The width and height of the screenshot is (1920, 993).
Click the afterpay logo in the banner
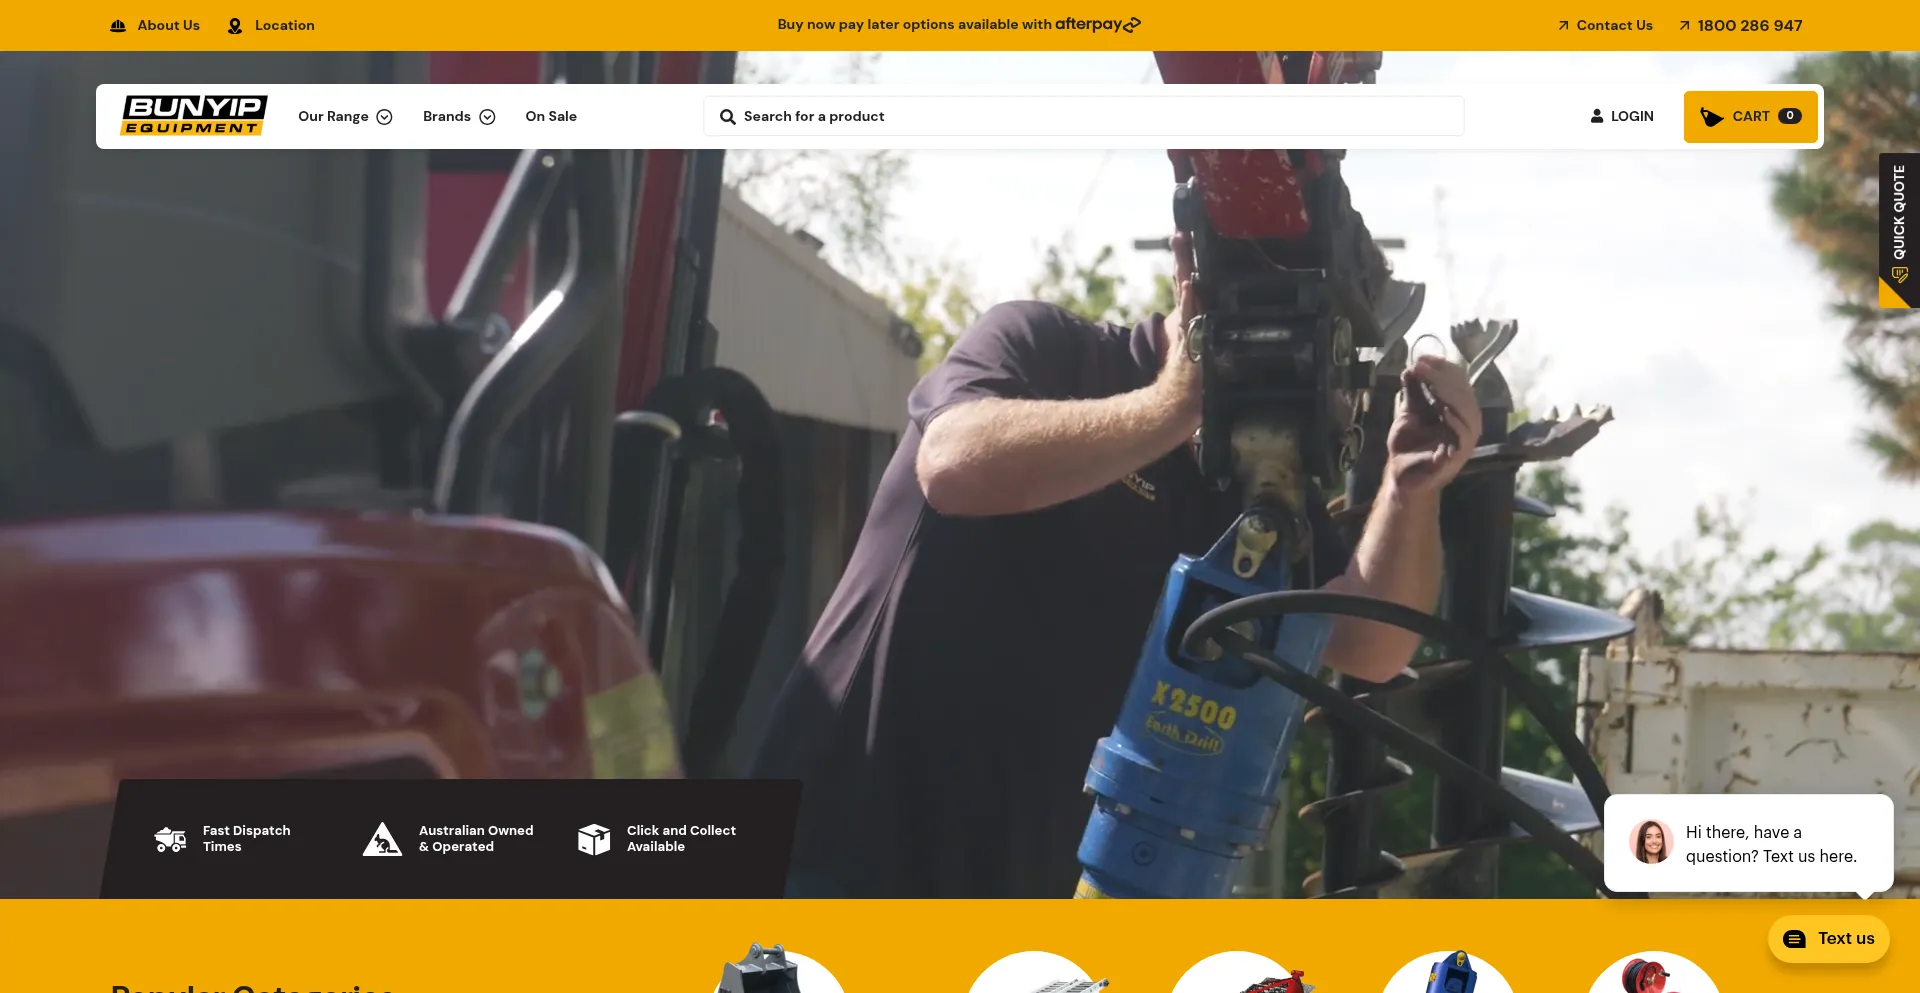[x=1098, y=24]
